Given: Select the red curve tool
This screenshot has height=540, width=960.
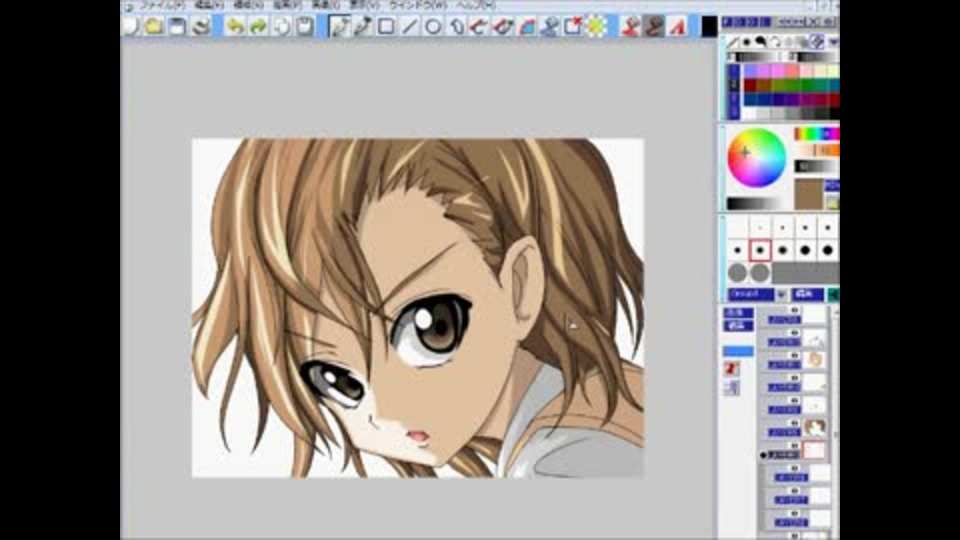Looking at the screenshot, I should point(479,26).
